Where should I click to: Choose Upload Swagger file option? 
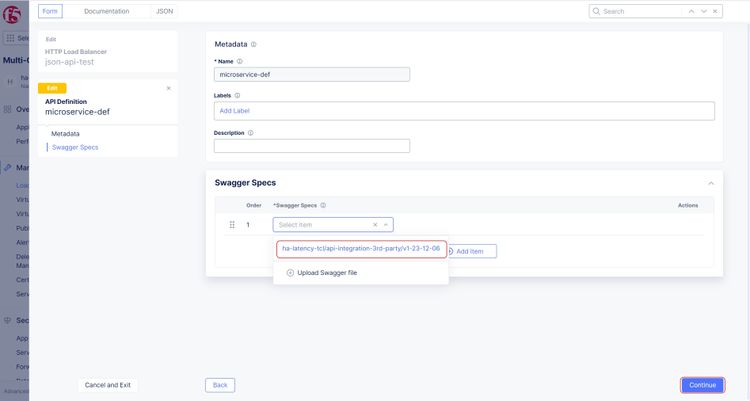(x=321, y=272)
